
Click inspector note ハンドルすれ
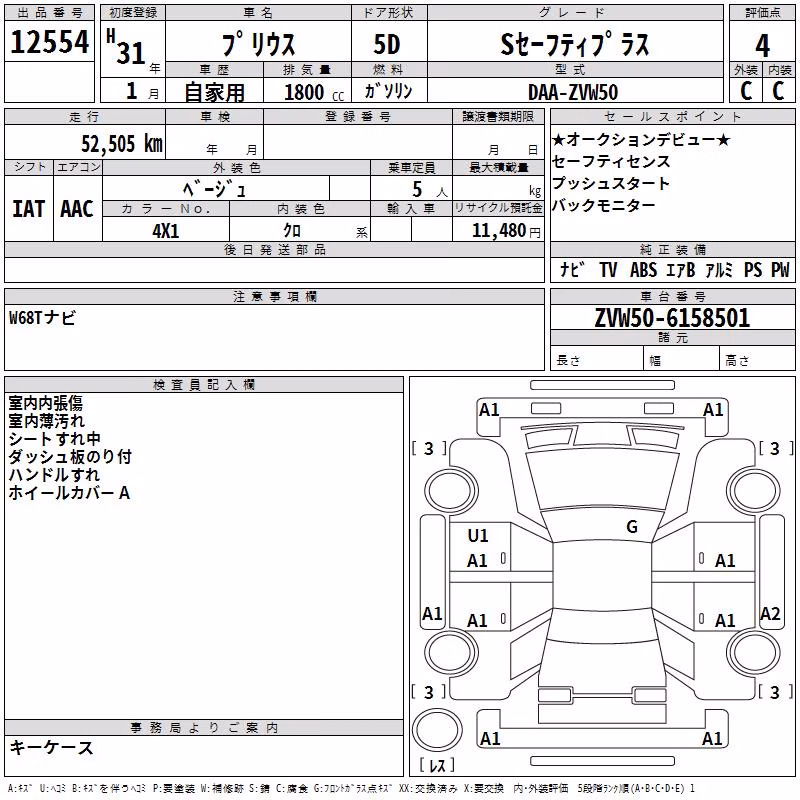[x=54, y=474]
